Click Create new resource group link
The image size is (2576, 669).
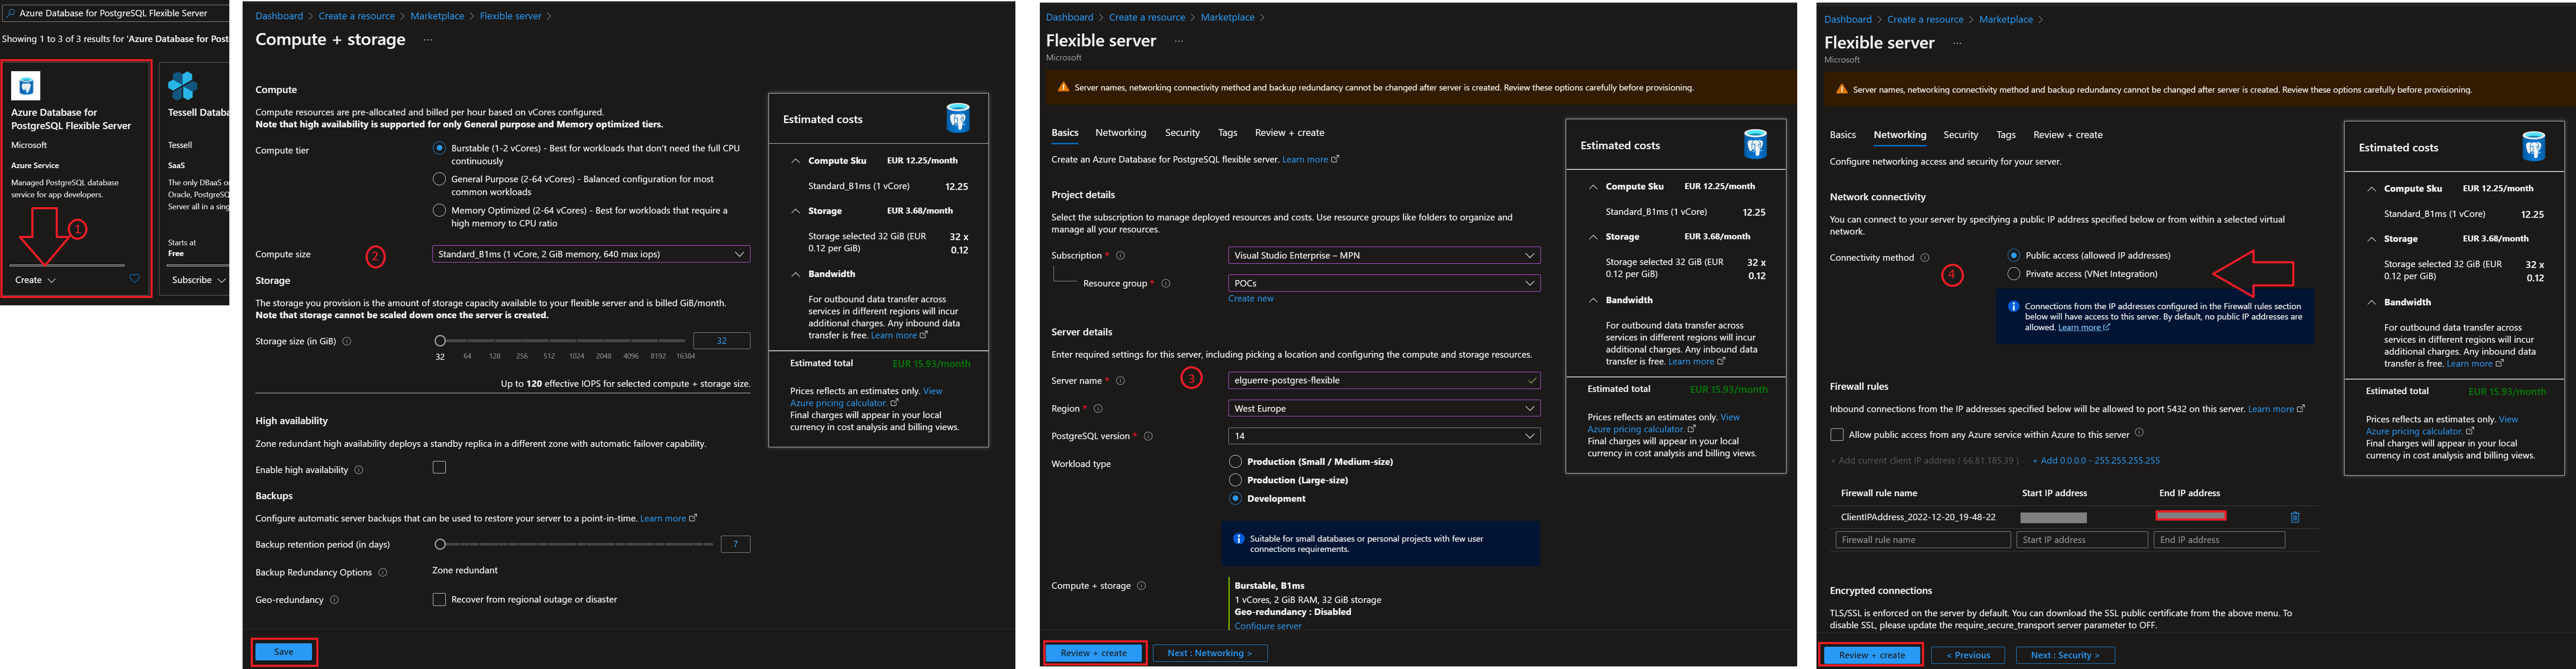(1251, 299)
